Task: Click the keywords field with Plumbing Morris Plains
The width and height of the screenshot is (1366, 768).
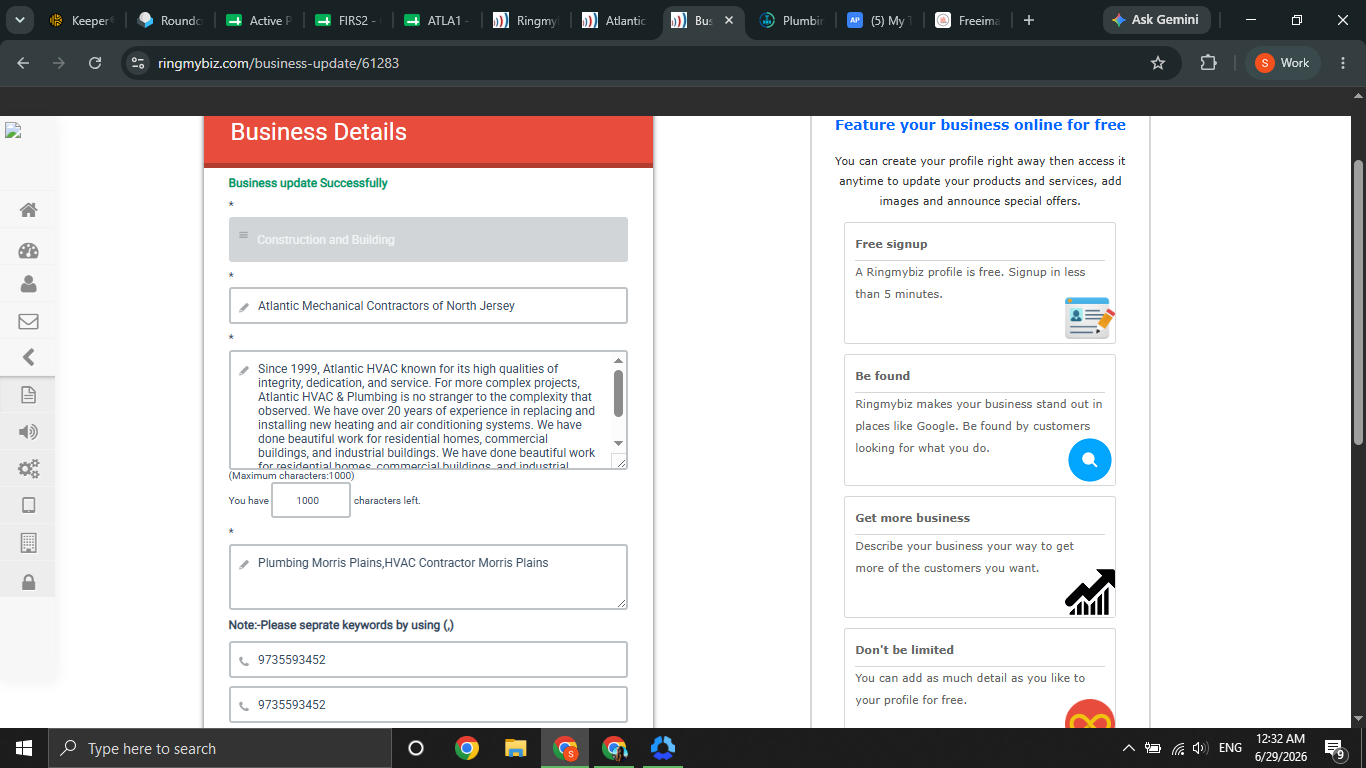Action: (428, 577)
